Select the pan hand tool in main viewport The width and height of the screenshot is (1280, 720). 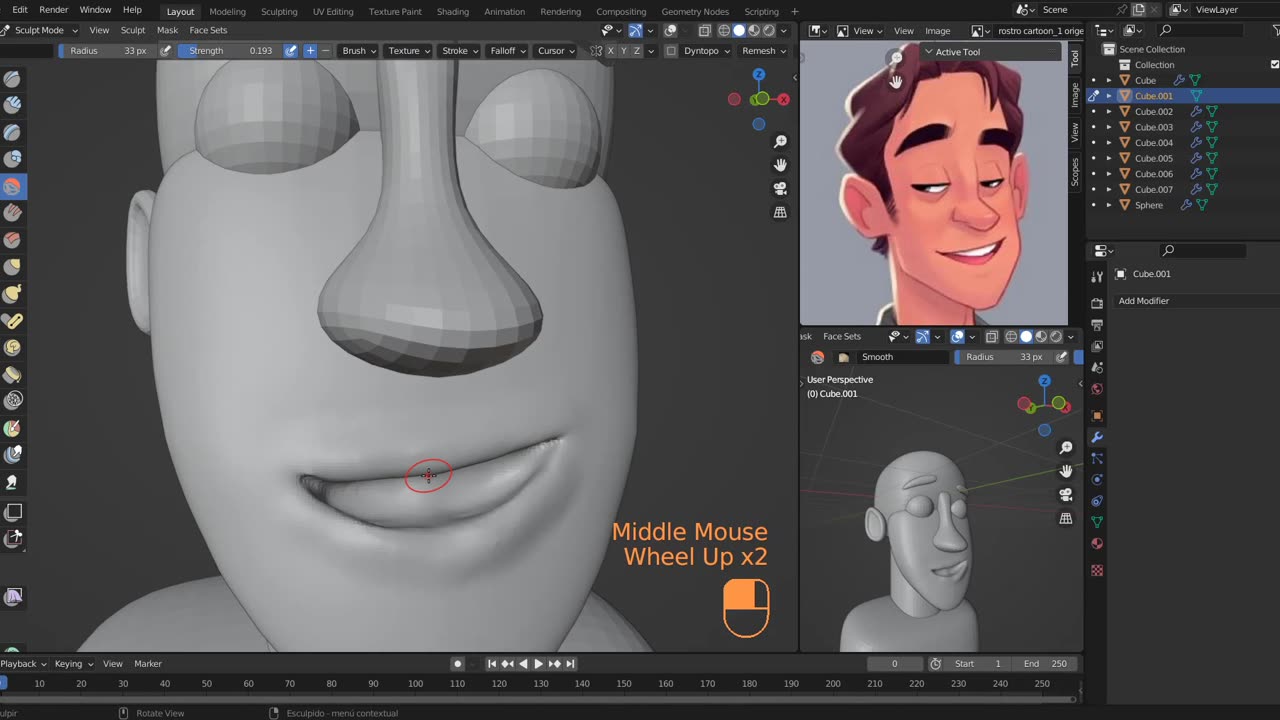[x=781, y=165]
